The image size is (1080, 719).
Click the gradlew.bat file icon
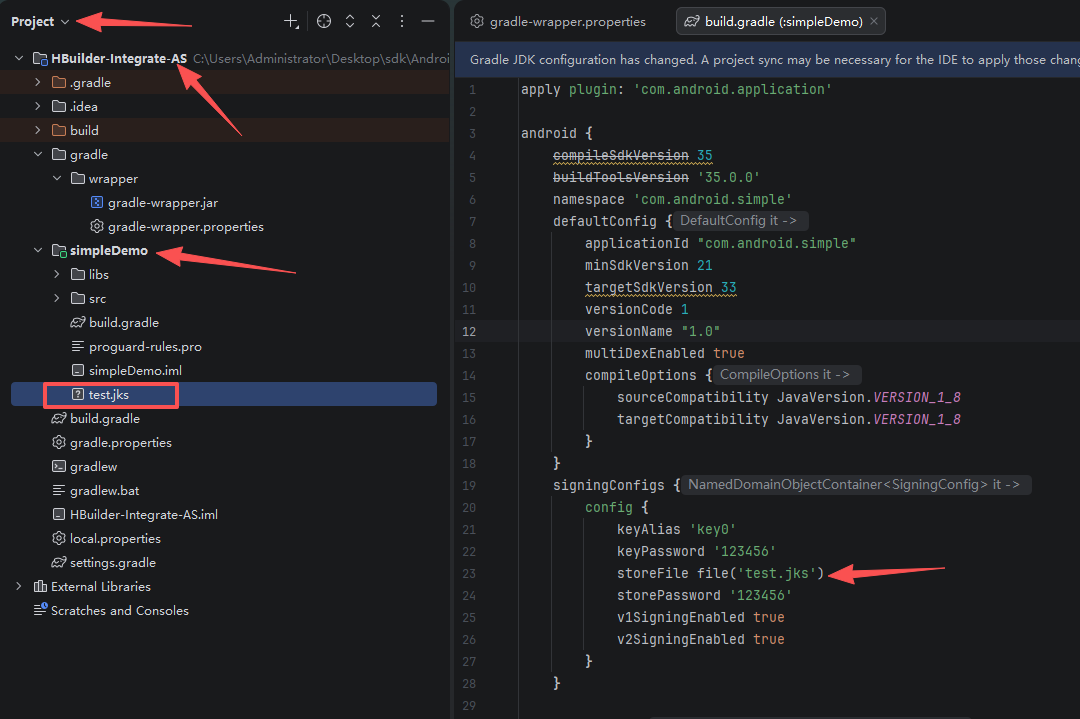coord(59,490)
